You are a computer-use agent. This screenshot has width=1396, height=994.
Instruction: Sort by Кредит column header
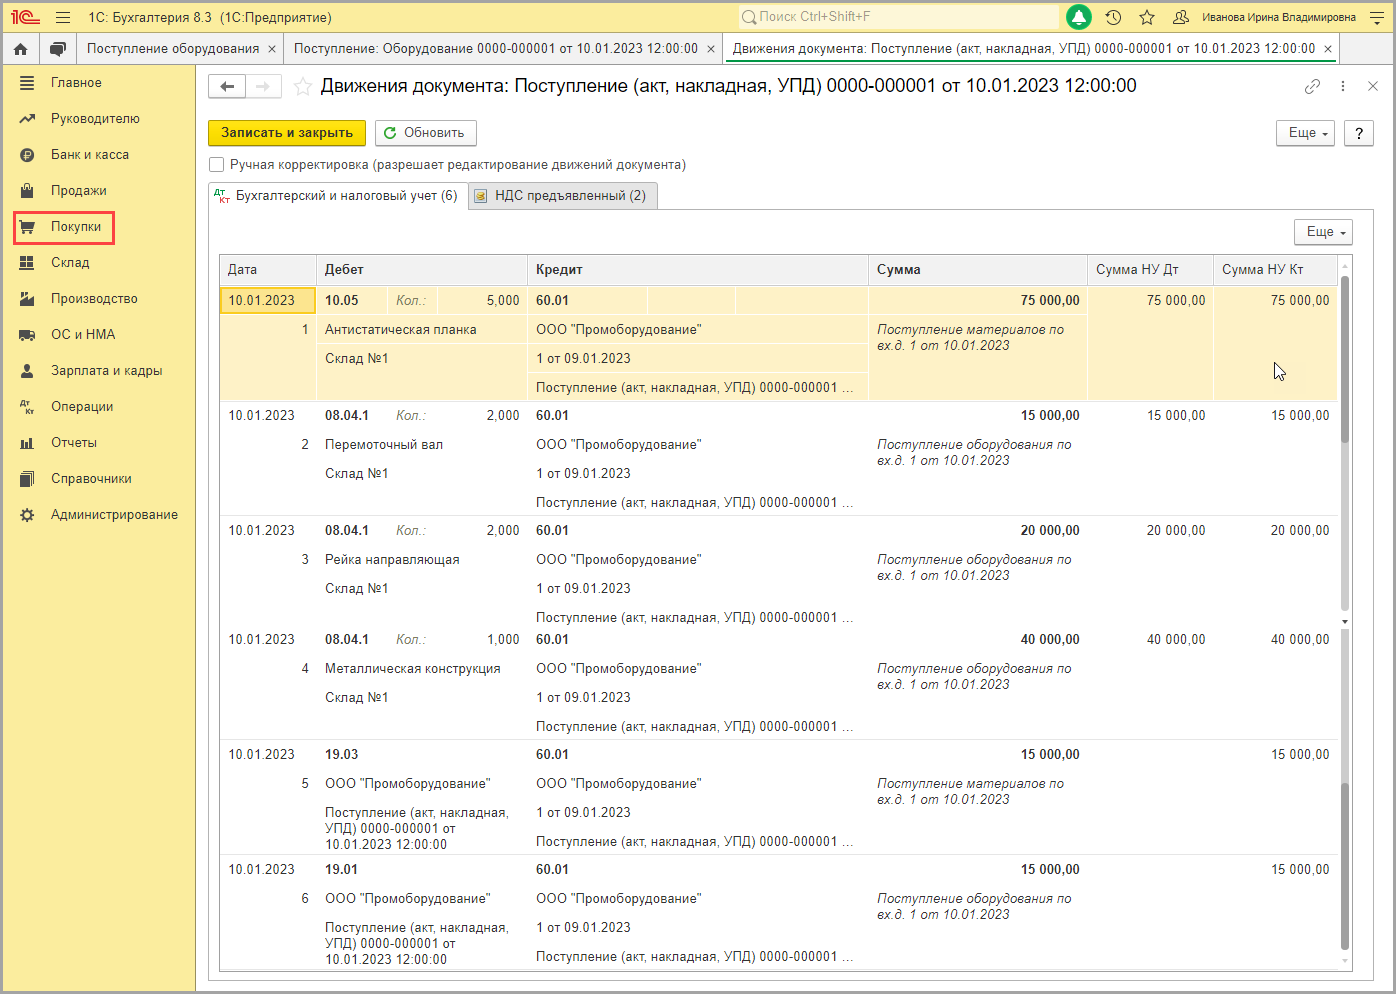pos(698,270)
